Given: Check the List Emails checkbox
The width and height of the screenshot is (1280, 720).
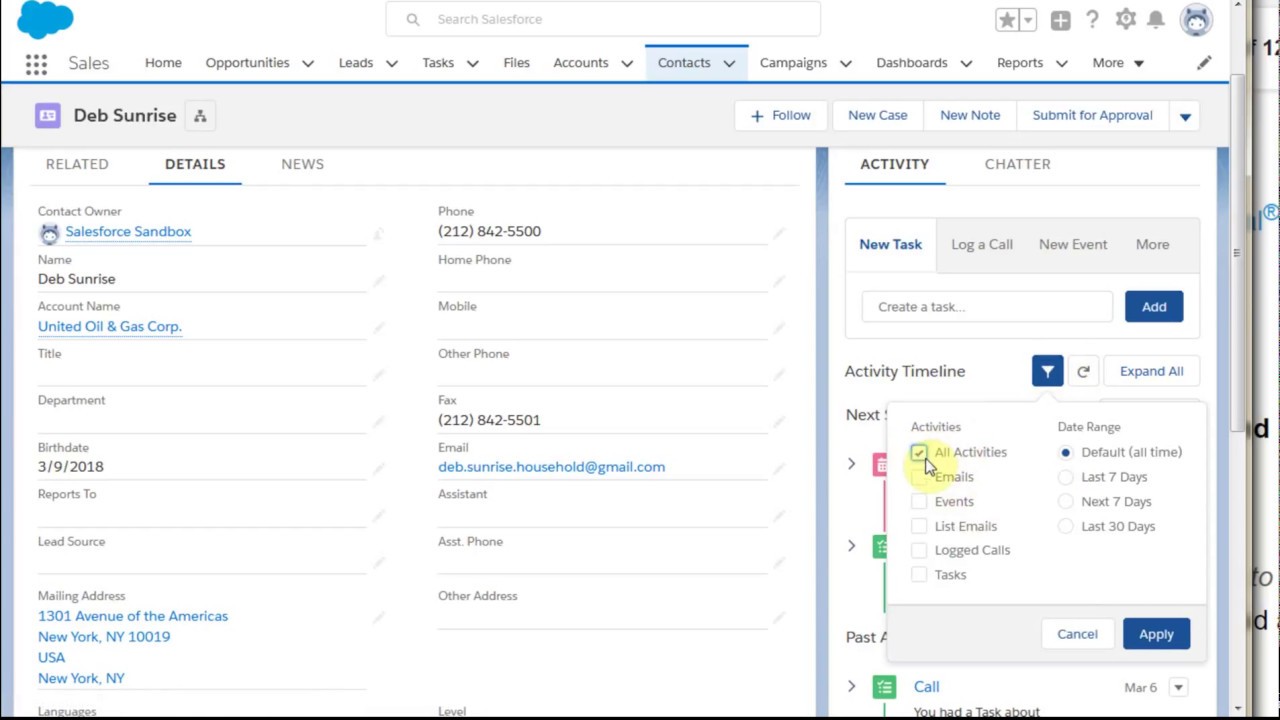Looking at the screenshot, I should pyautogui.click(x=918, y=526).
